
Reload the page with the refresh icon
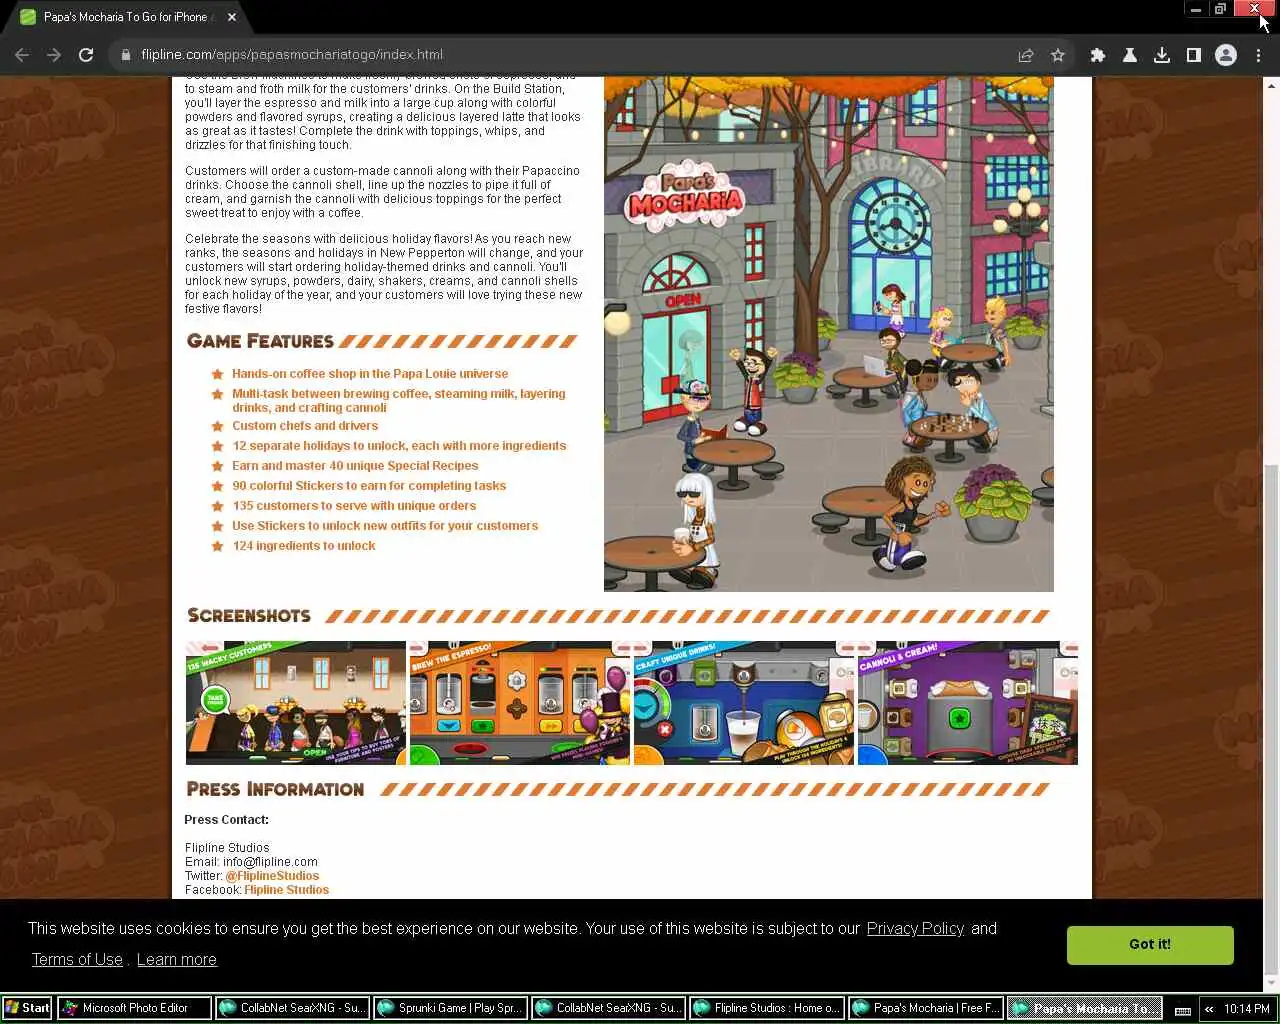pyautogui.click(x=86, y=55)
